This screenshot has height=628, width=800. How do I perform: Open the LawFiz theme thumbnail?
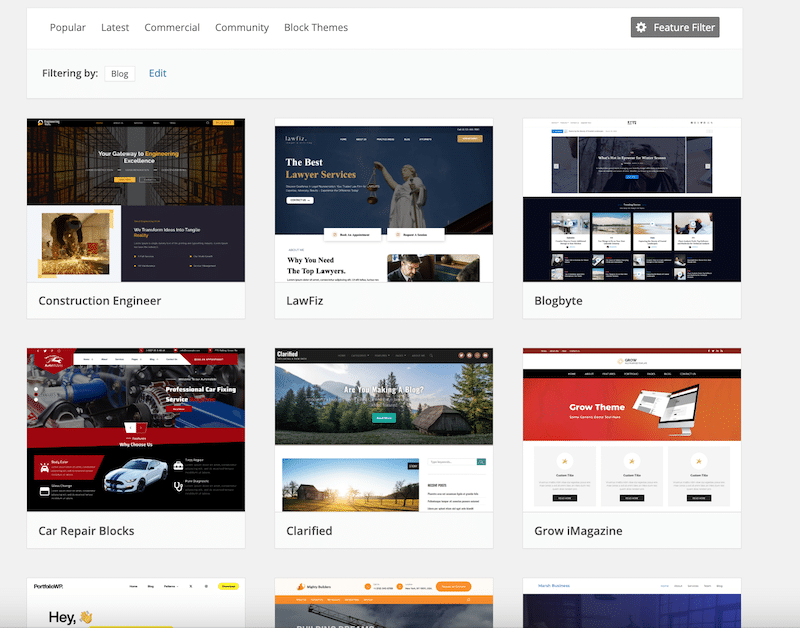[383, 200]
